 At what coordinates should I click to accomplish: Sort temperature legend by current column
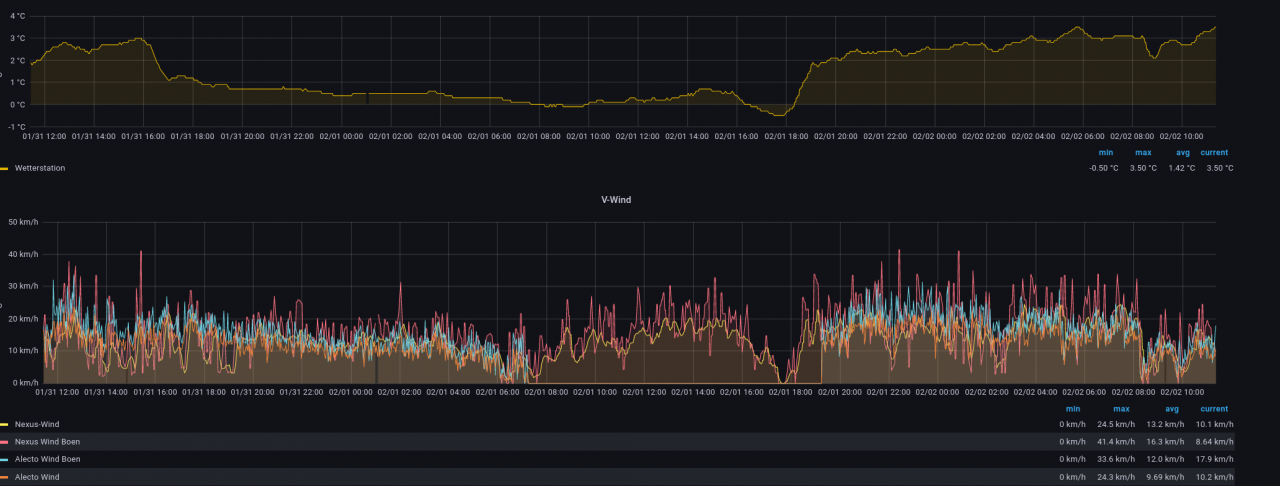pos(1214,153)
